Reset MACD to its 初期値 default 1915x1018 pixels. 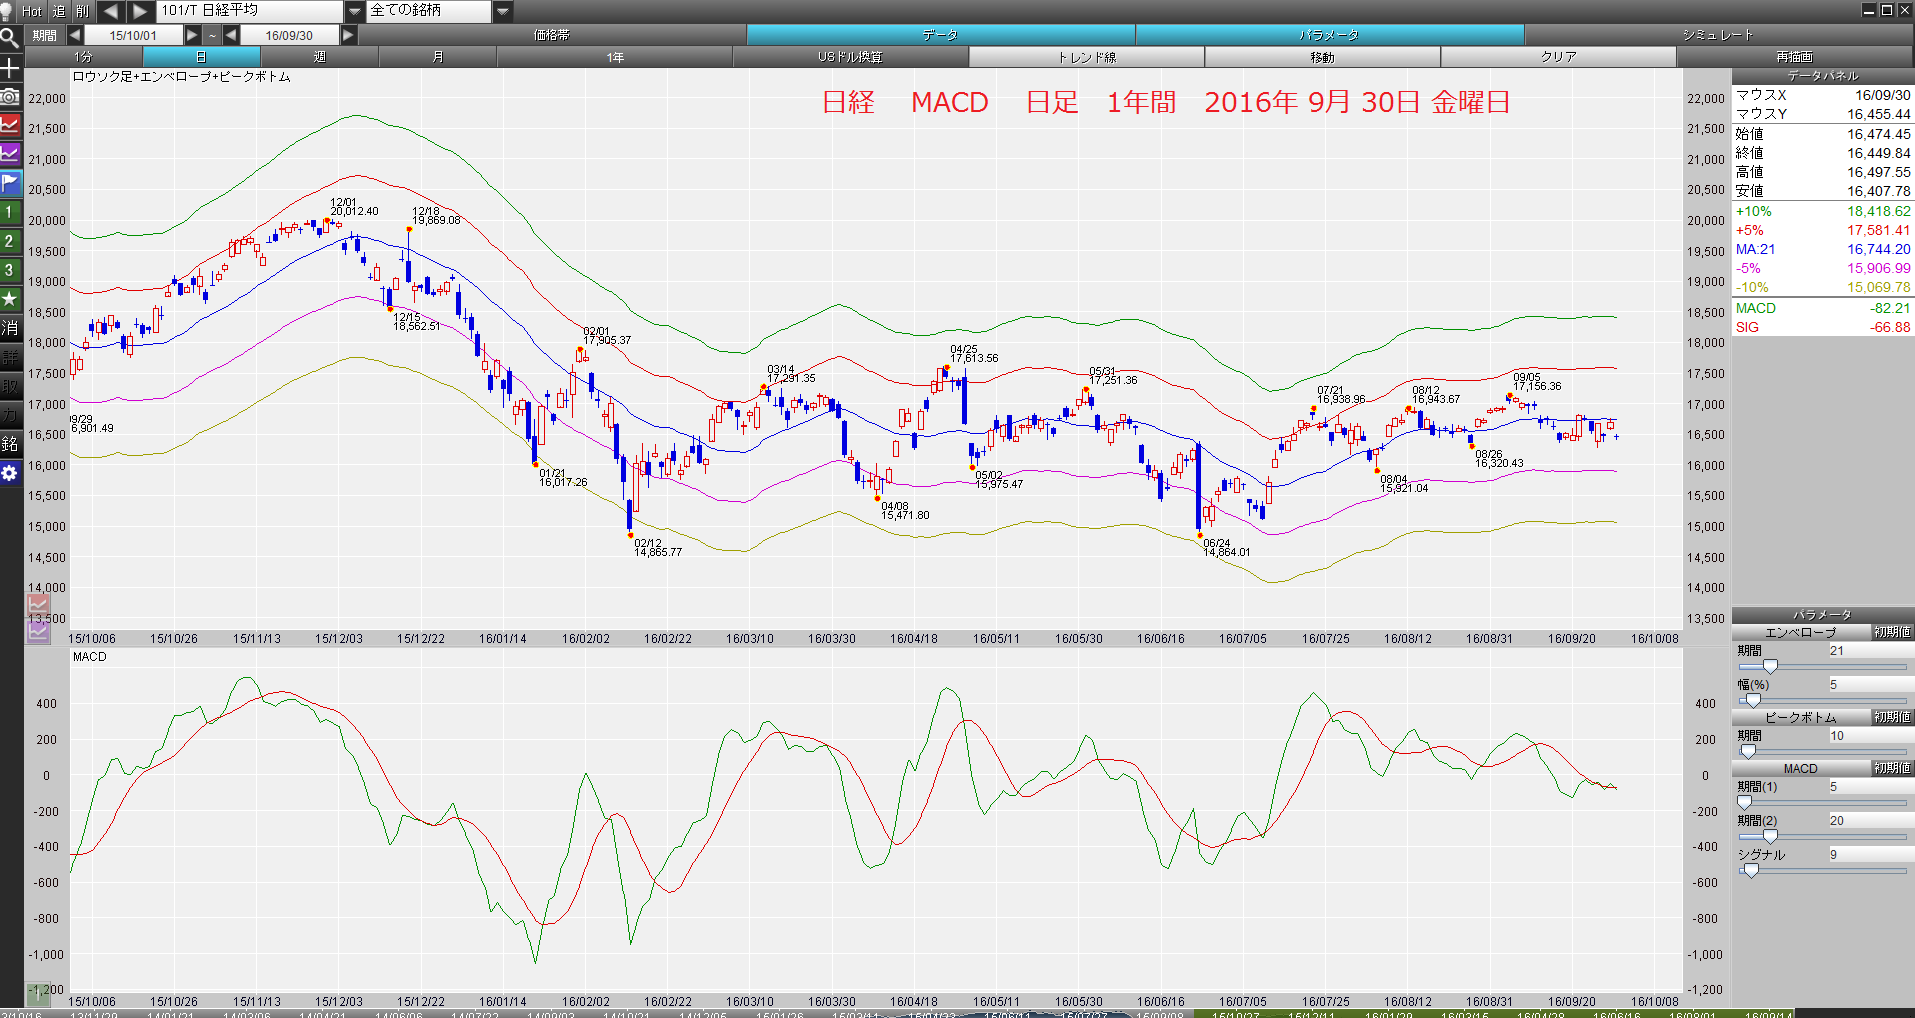coord(1892,769)
